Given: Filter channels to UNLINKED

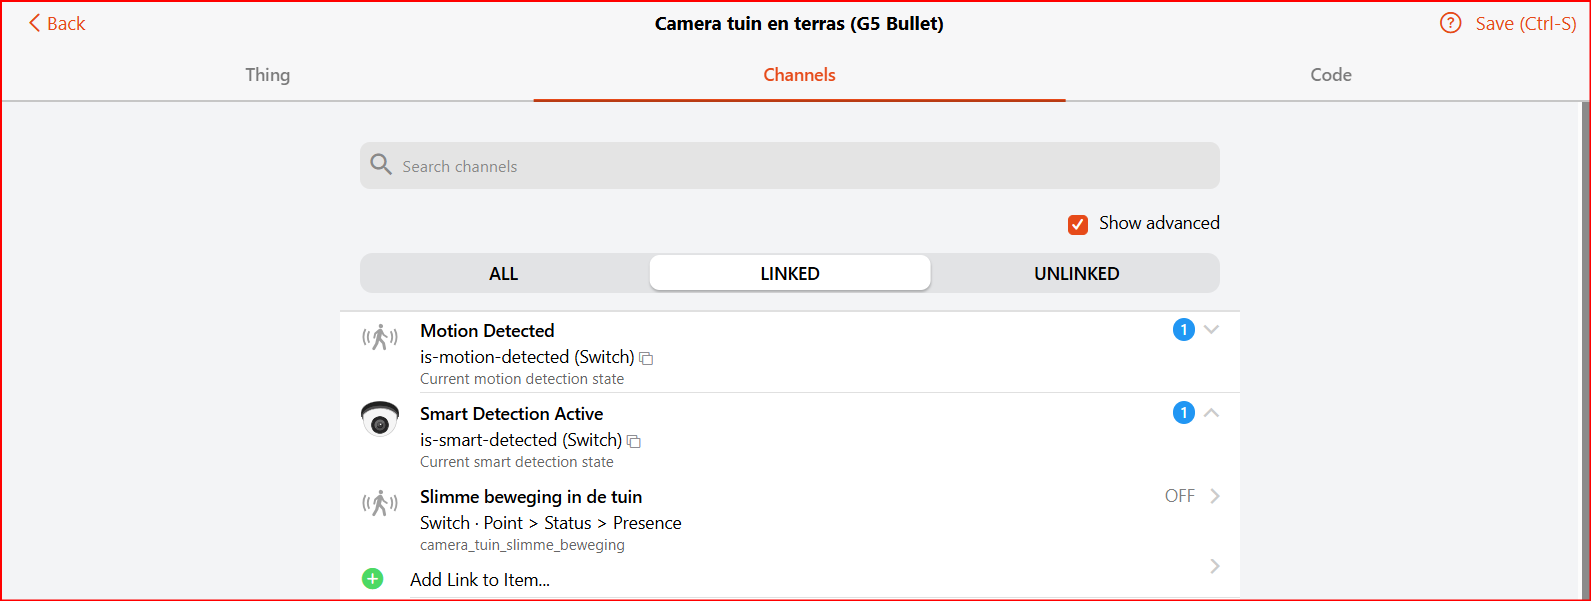Looking at the screenshot, I should (1076, 273).
